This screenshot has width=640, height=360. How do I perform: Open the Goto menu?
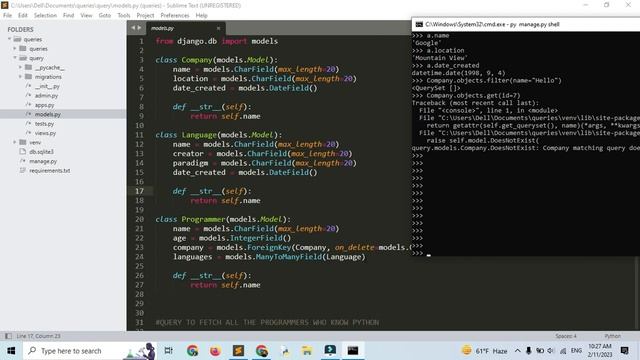104,15
